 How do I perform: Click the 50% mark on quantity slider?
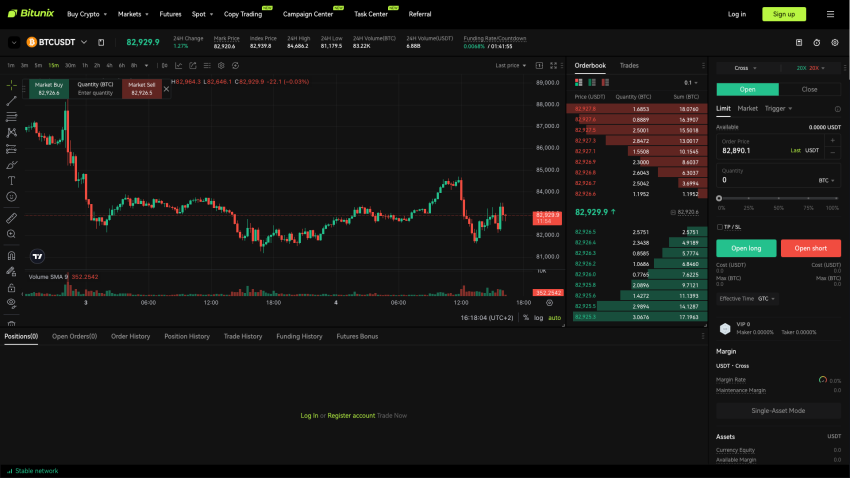coord(778,198)
